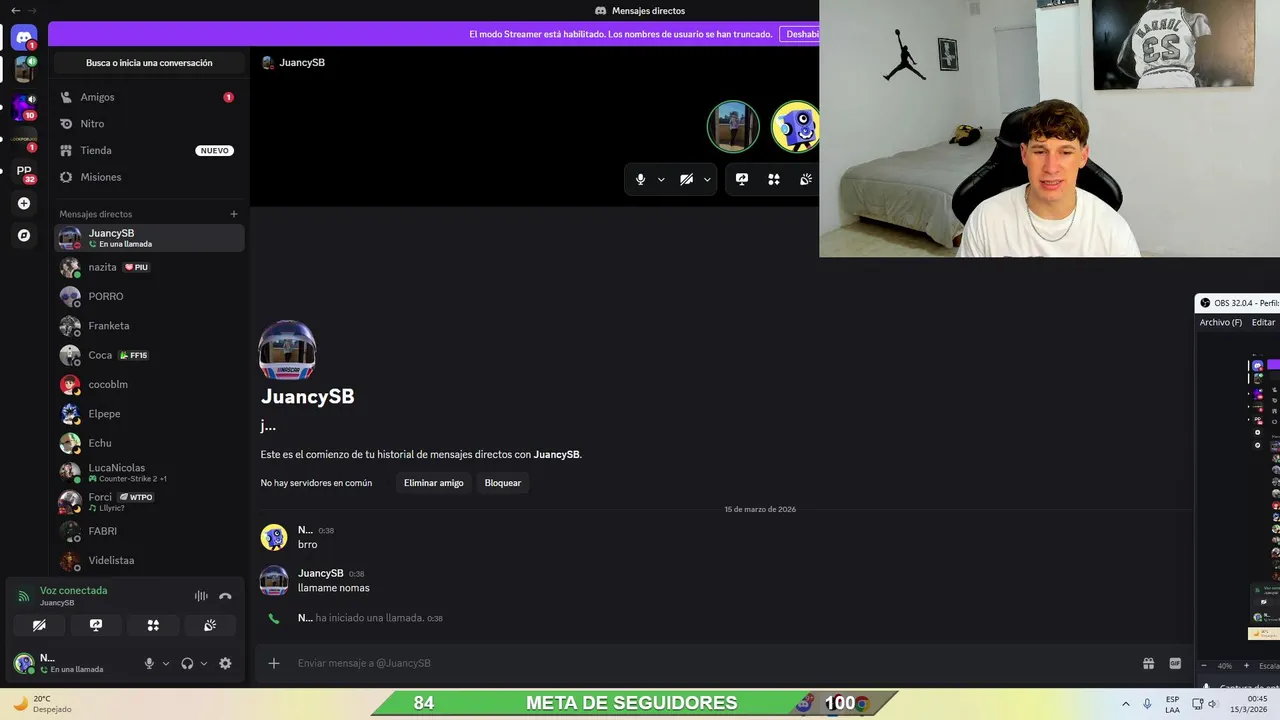This screenshot has height=720, width=1280.
Task: Open gift icon in message bar
Action: coord(1149,663)
